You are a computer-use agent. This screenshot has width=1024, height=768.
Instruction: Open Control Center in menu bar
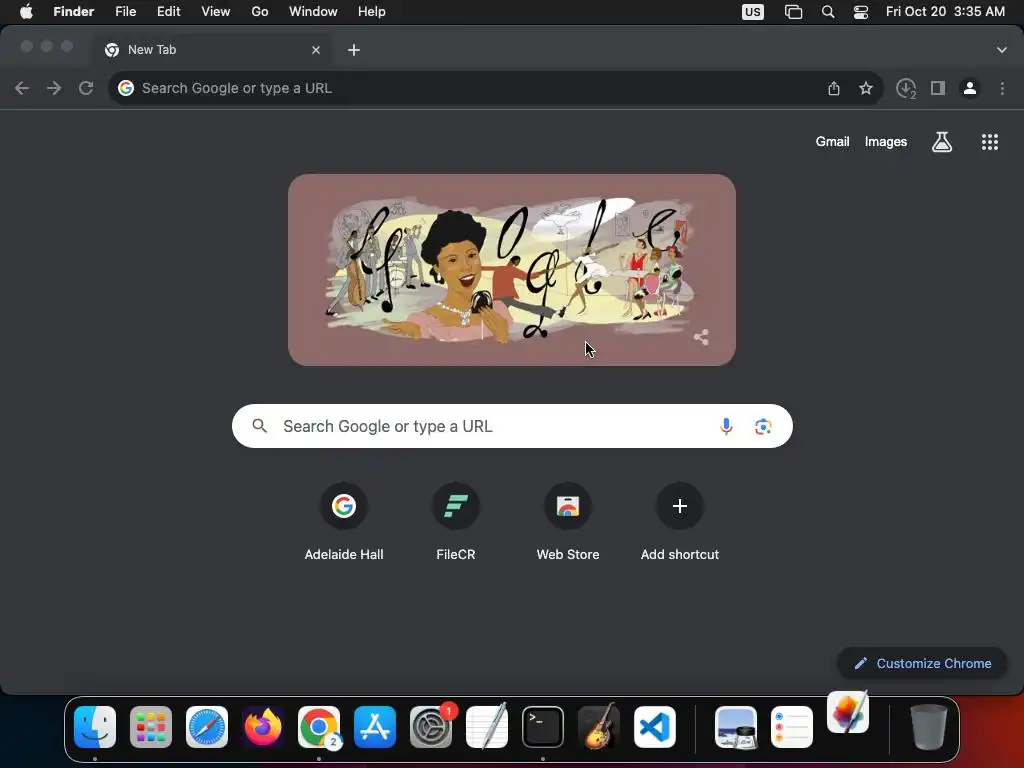pos(861,12)
